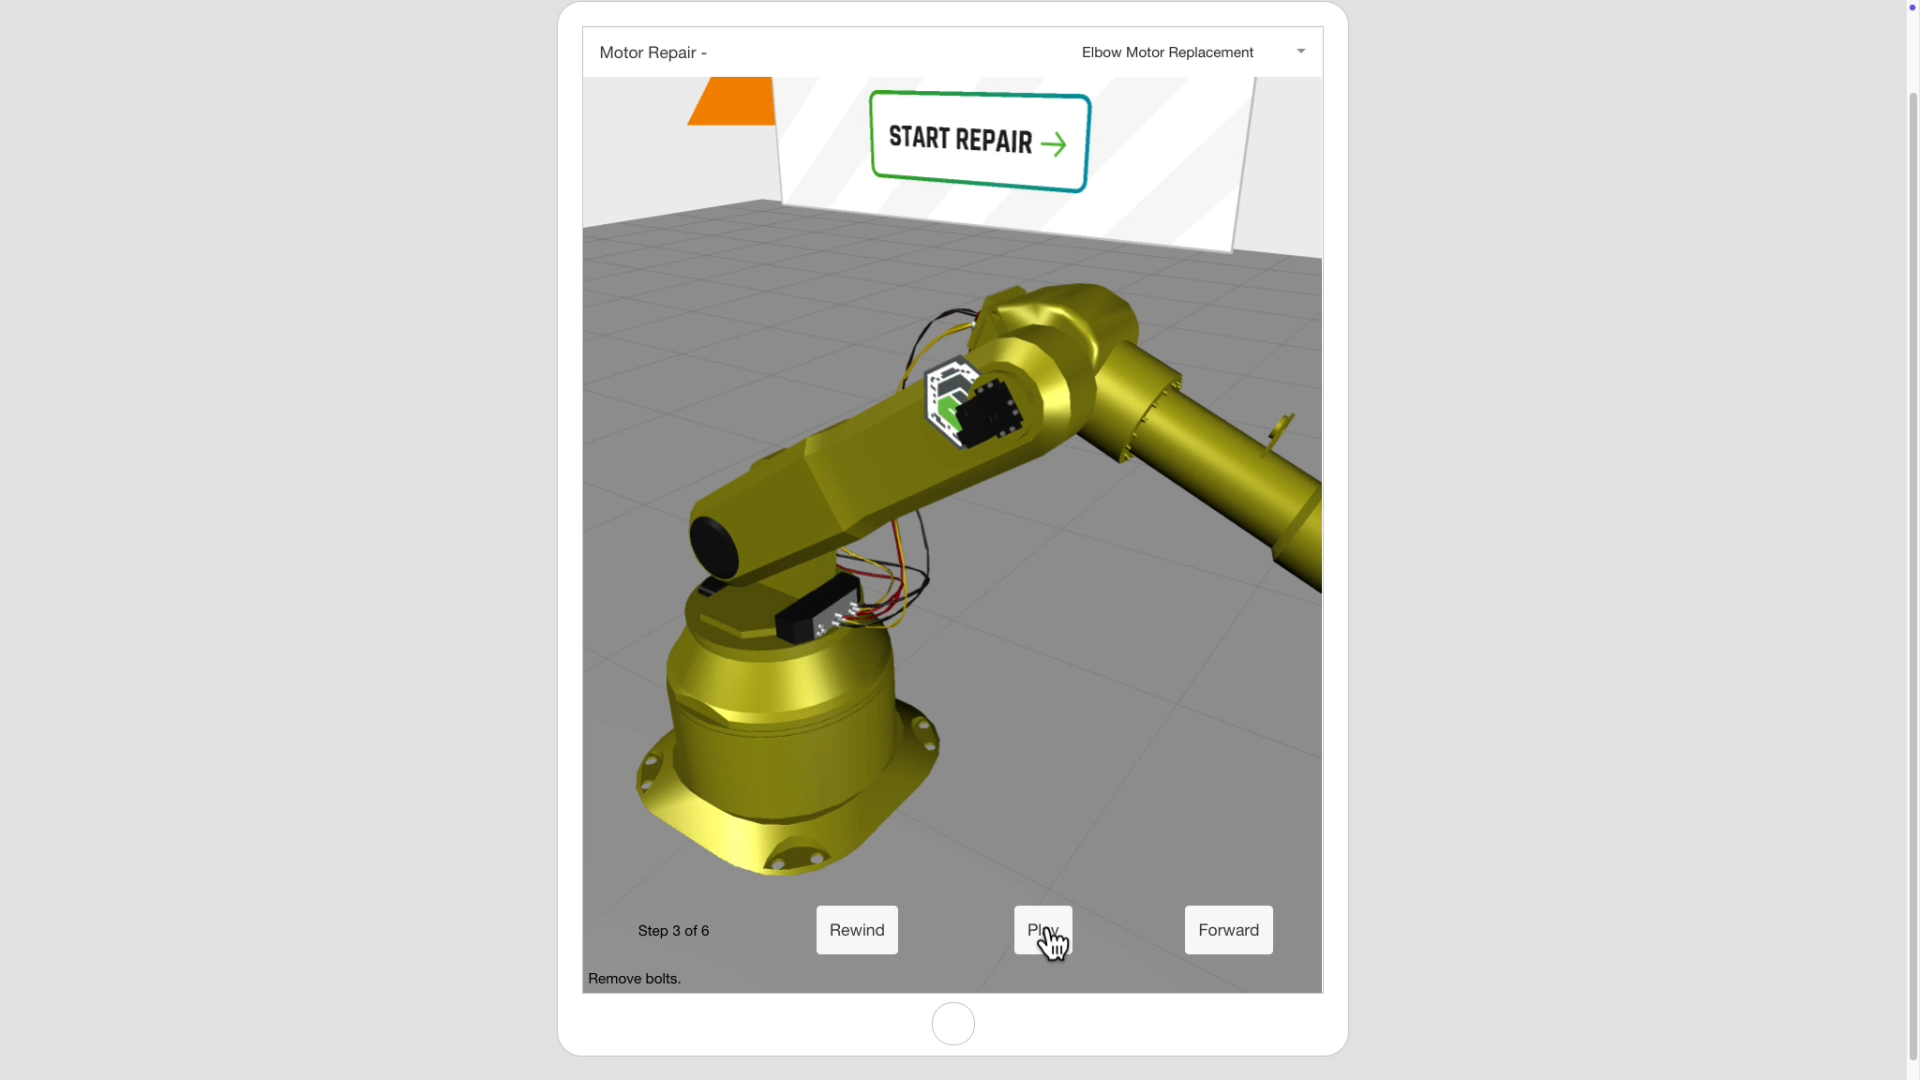Viewport: 1920px width, 1080px height.
Task: Click the tablet home button circle
Action: click(x=953, y=1024)
